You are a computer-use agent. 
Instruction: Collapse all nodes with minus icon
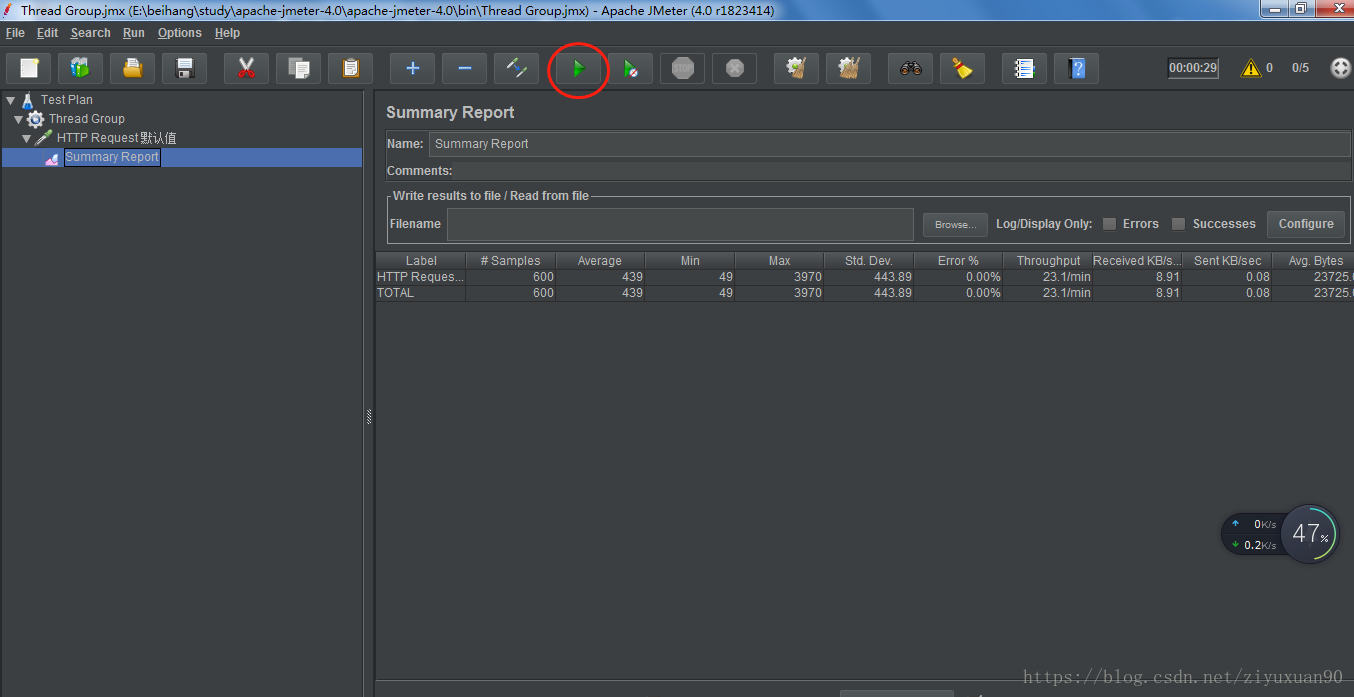coord(464,68)
